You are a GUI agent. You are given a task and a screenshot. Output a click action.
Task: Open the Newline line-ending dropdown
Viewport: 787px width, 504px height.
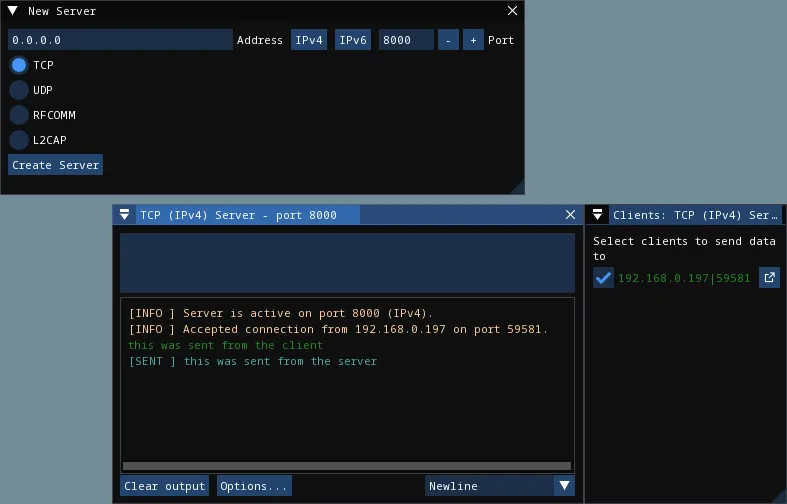coord(499,486)
